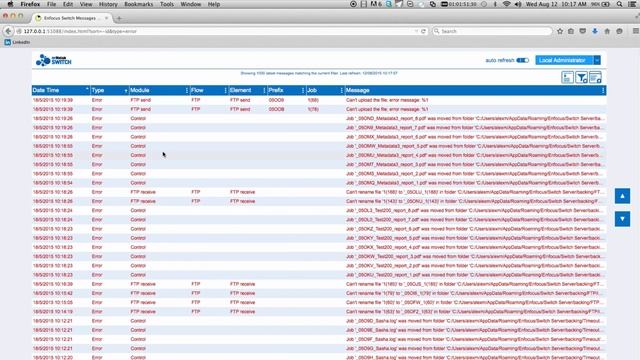Viewport: 640px width, 360px height.
Task: Click the Bluetooth icon in the menu bar
Action: point(495,4)
